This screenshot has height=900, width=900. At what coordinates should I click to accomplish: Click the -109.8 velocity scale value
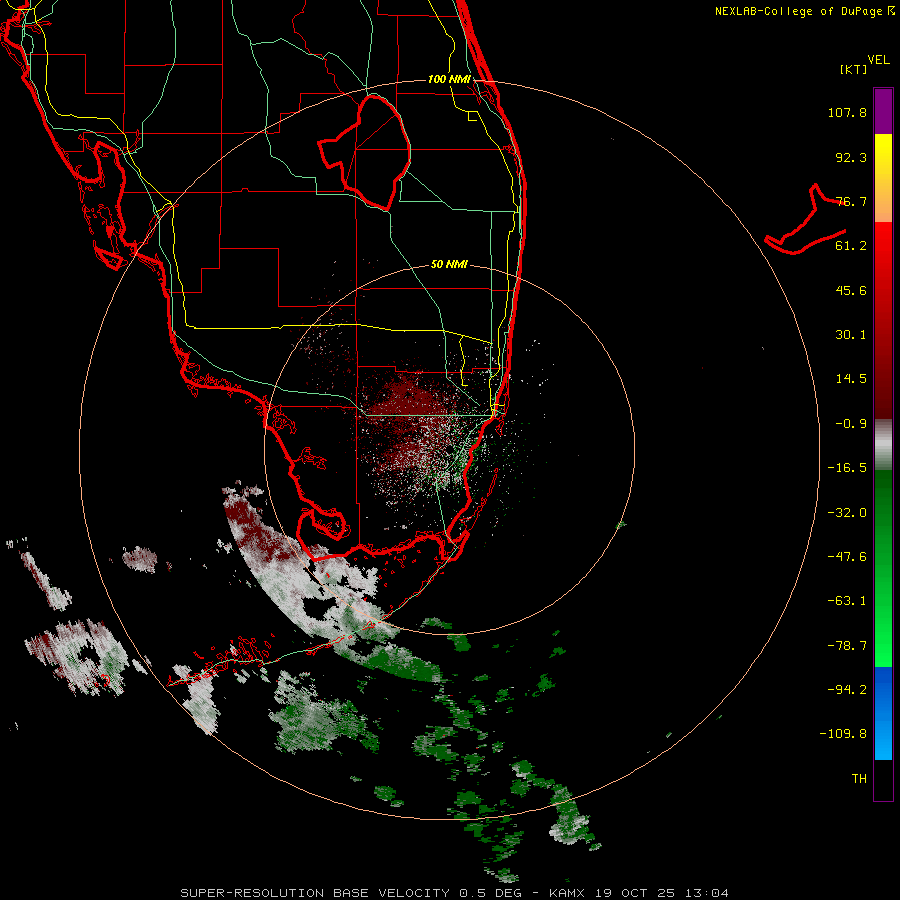click(843, 734)
